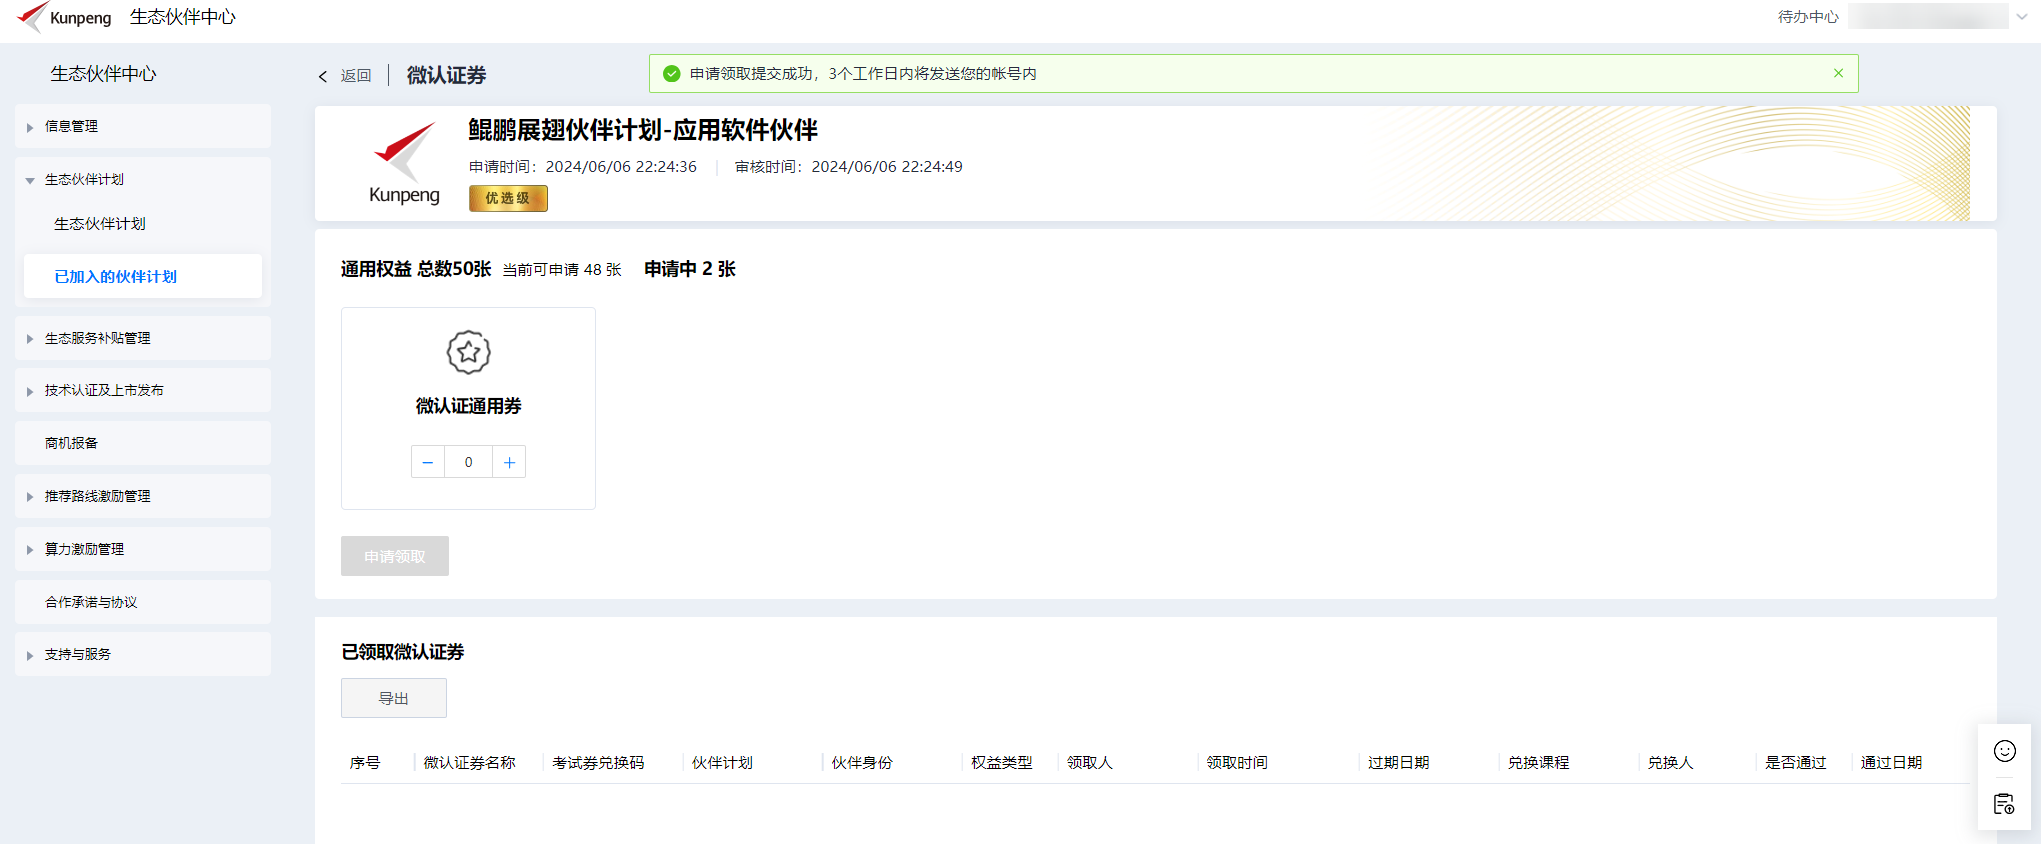
Task: Open the account dropdown arrow at top right
Action: pyautogui.click(x=2022, y=17)
